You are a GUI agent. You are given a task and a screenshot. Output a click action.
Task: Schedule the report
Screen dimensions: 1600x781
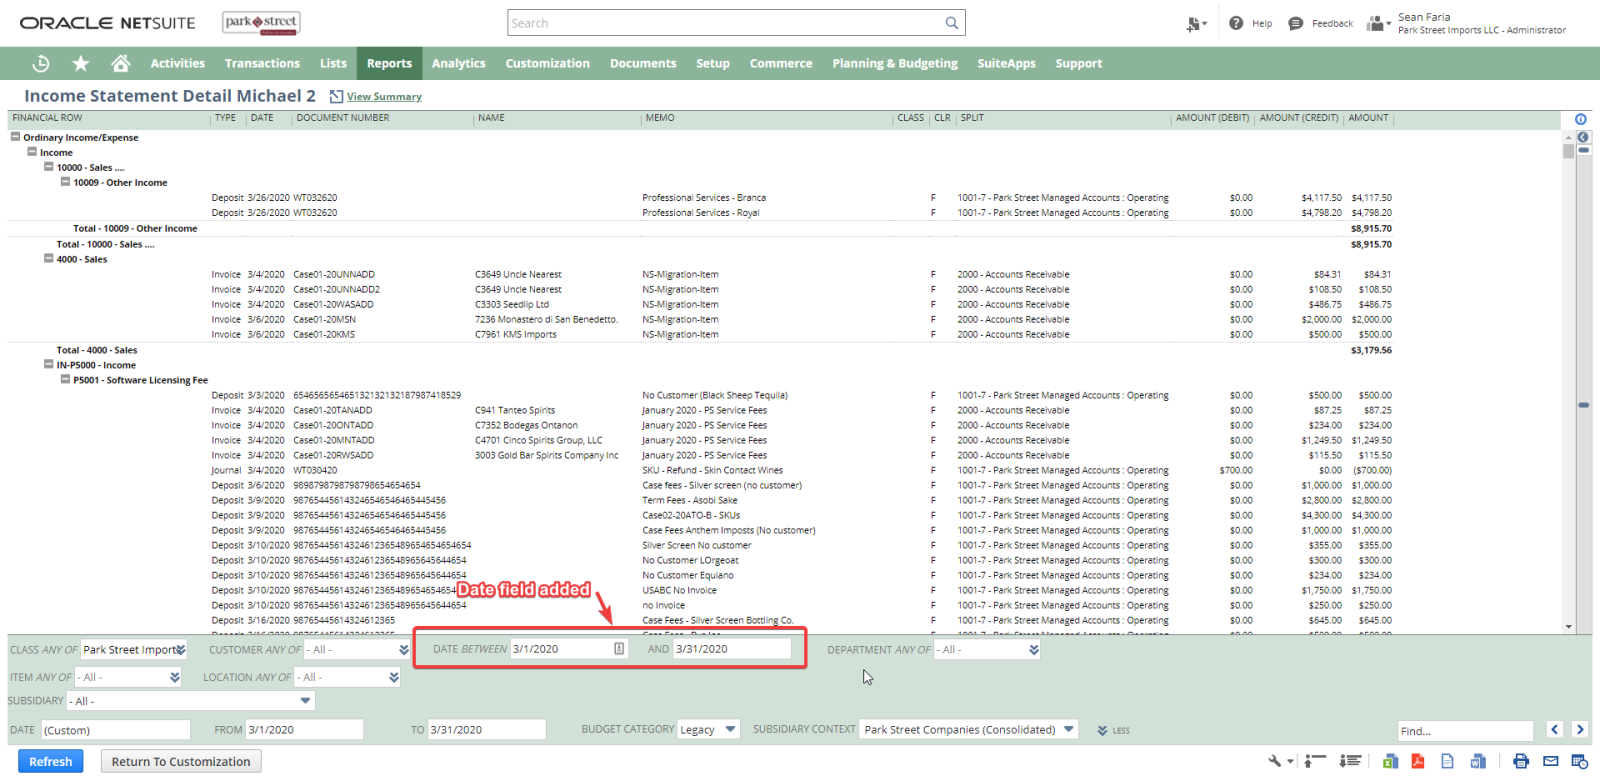[x=1580, y=761]
